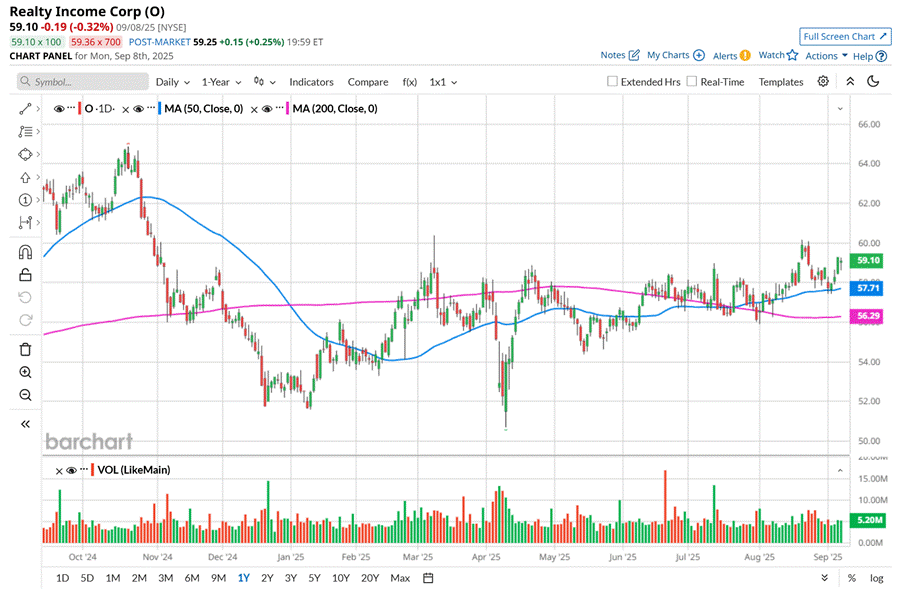Collapse the header with double-up chevron
This screenshot has width=903, height=595.
point(850,81)
